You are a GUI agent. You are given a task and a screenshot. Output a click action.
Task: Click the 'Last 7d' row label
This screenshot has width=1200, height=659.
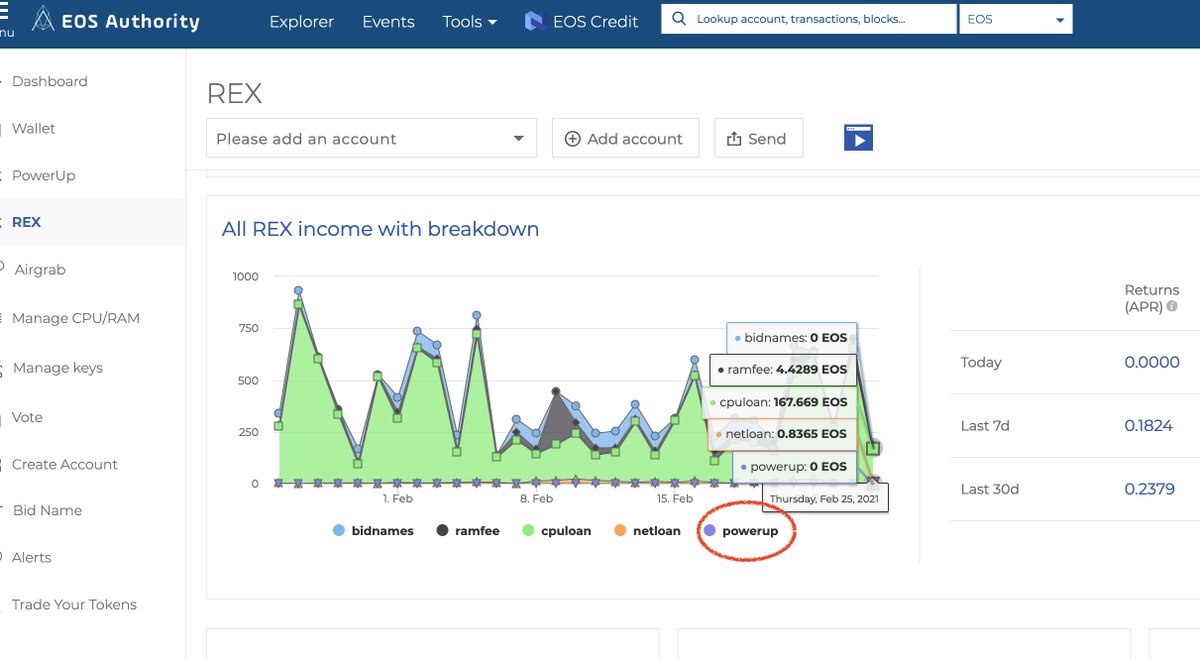pos(985,425)
